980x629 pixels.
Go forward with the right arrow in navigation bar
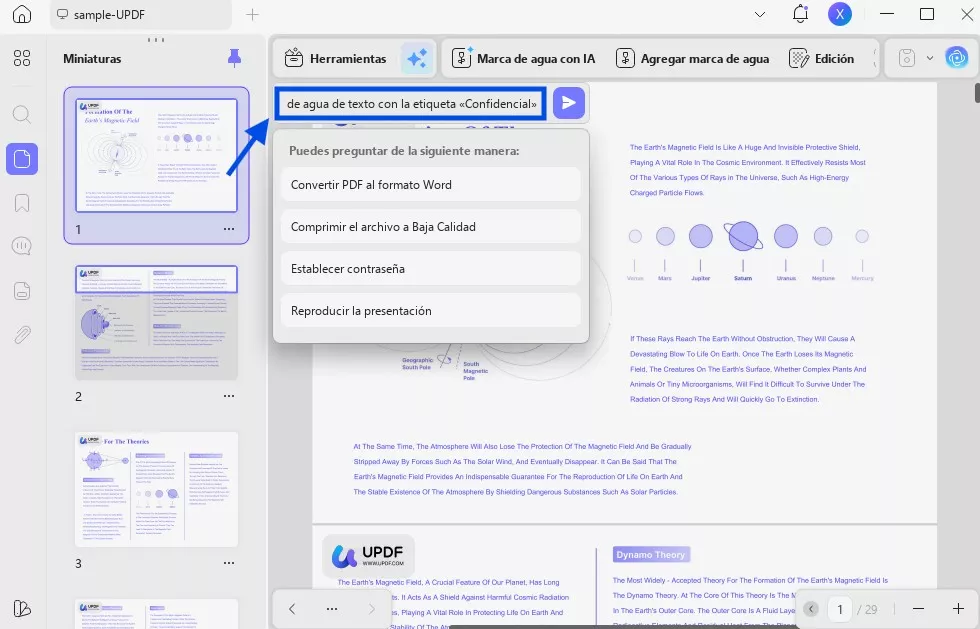[372, 608]
